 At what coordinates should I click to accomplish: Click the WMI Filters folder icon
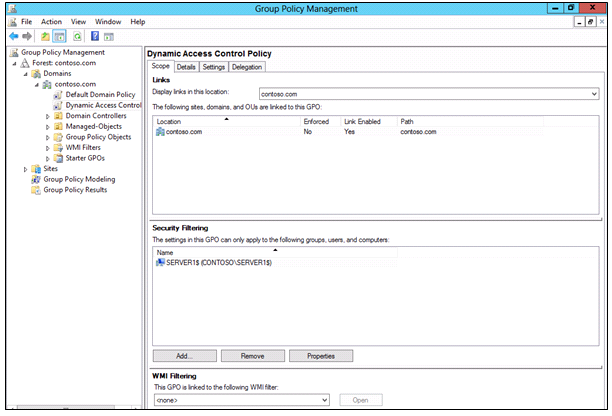point(58,148)
